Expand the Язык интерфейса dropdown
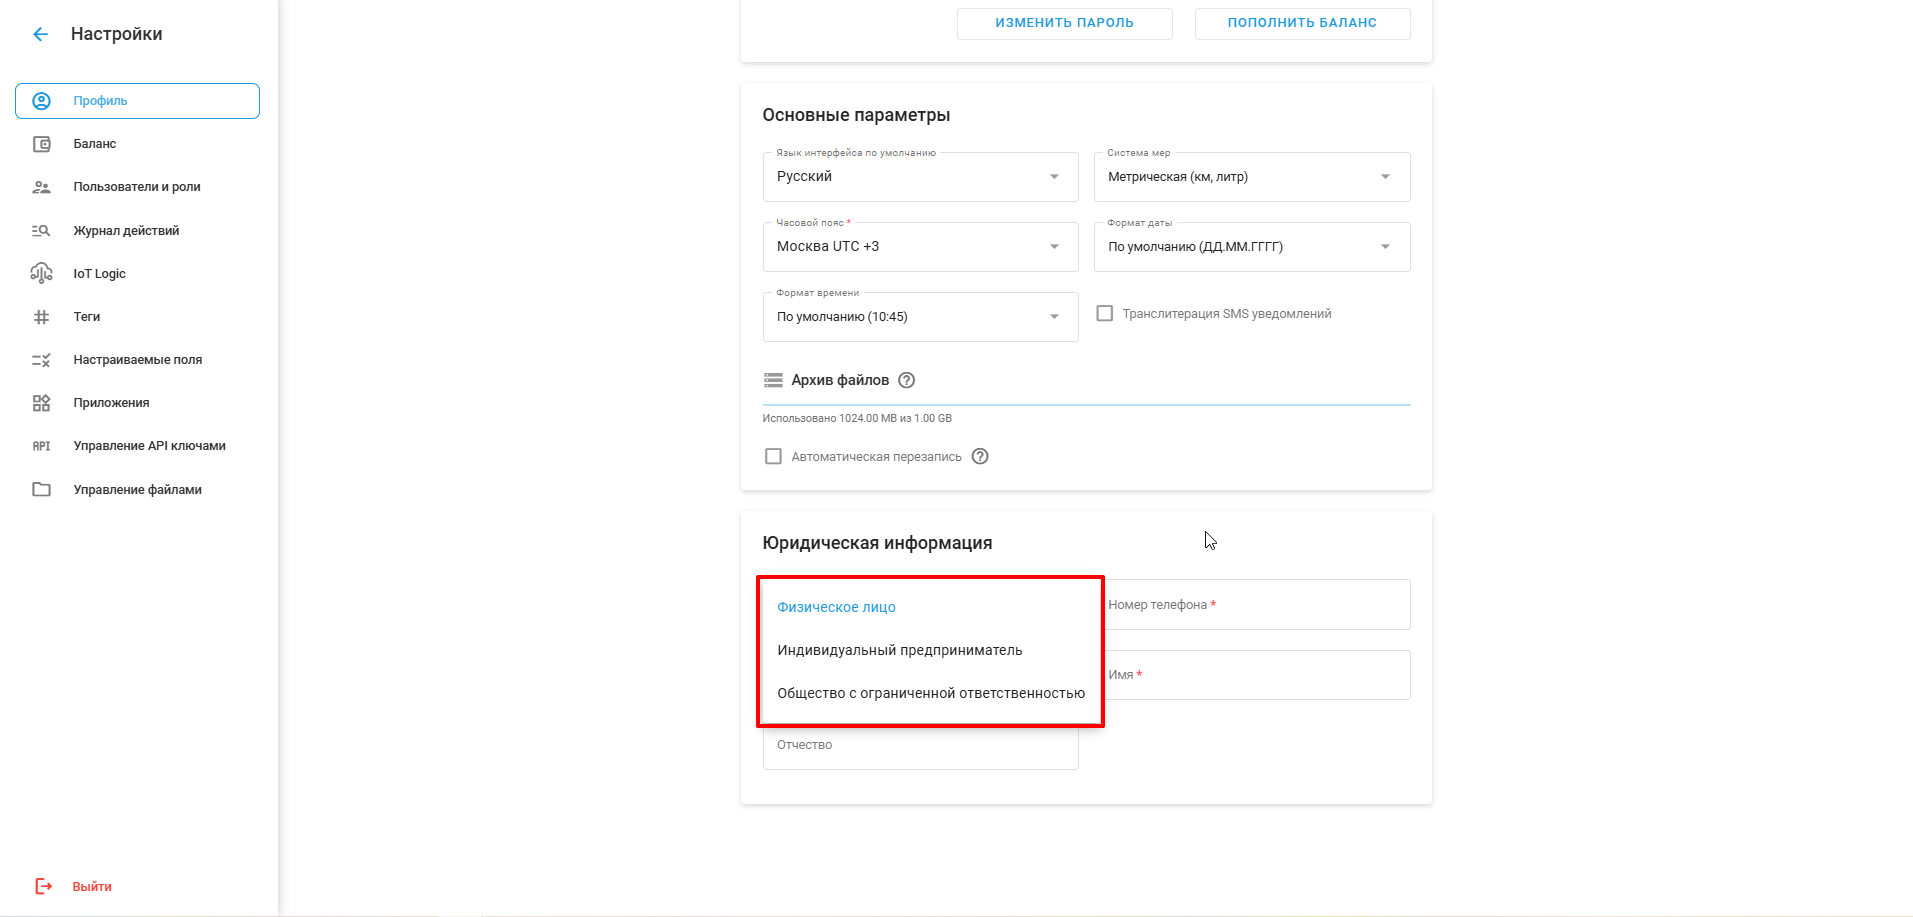1913x917 pixels. point(920,177)
